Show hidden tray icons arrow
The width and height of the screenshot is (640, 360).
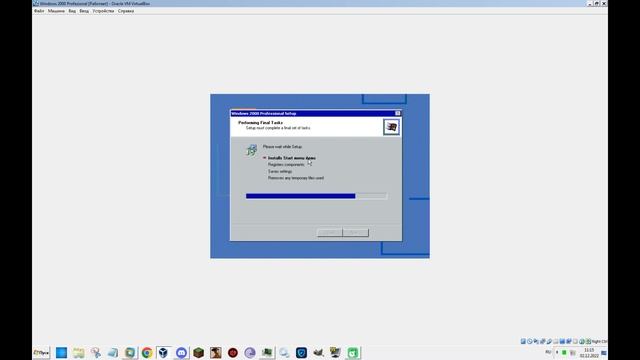click(557, 352)
